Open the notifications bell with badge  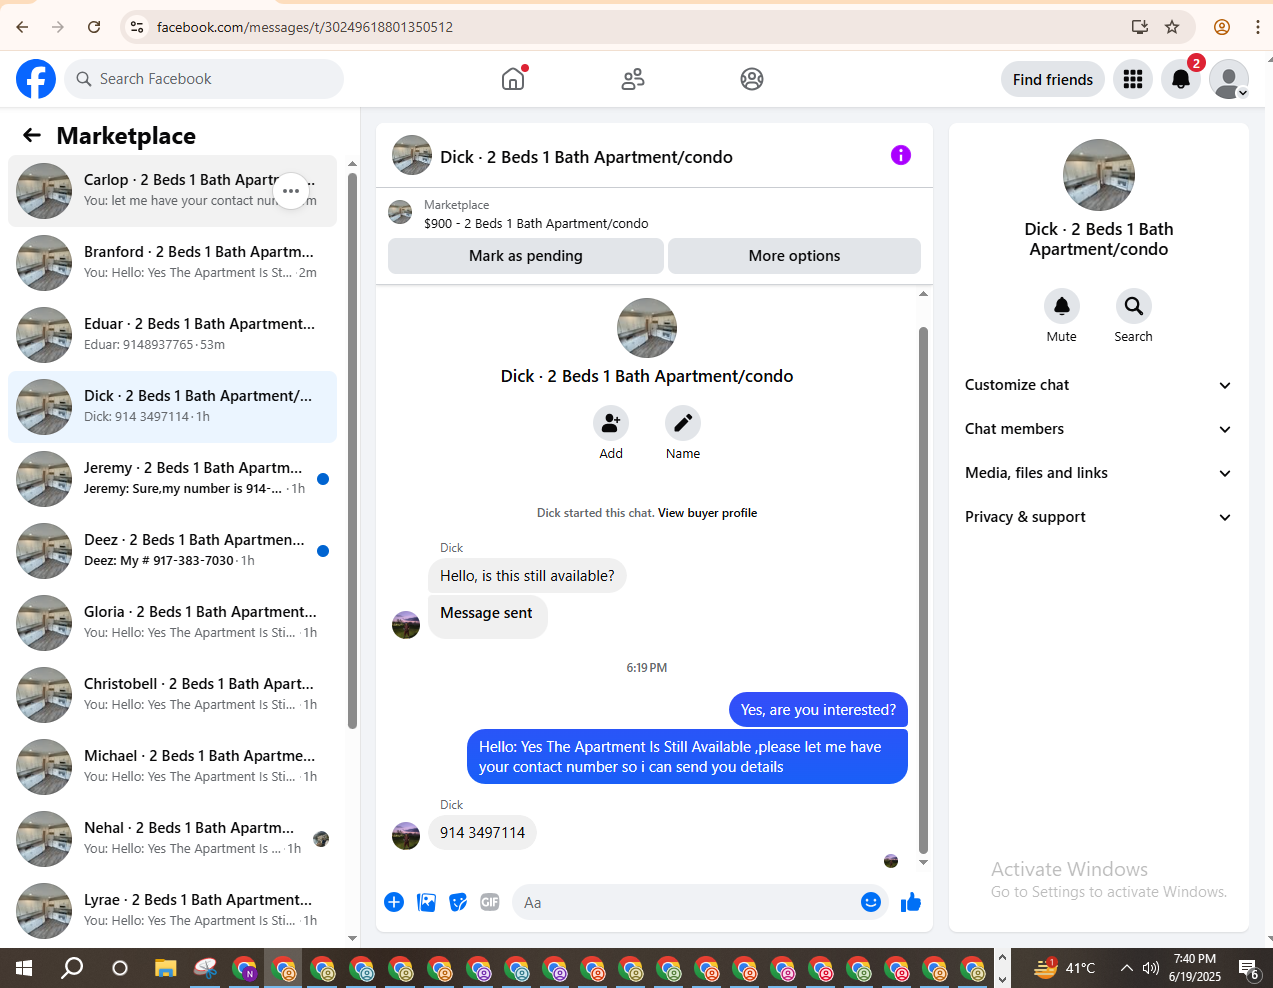[x=1181, y=79]
